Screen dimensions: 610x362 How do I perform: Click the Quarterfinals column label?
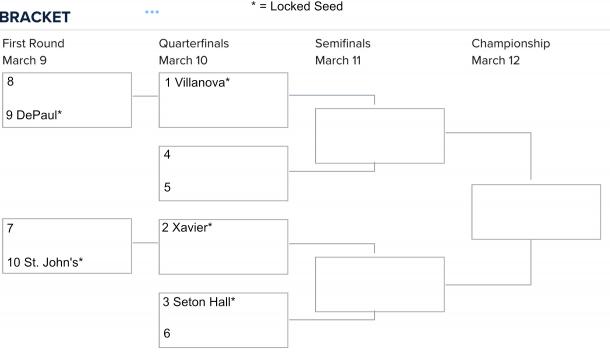click(x=194, y=44)
